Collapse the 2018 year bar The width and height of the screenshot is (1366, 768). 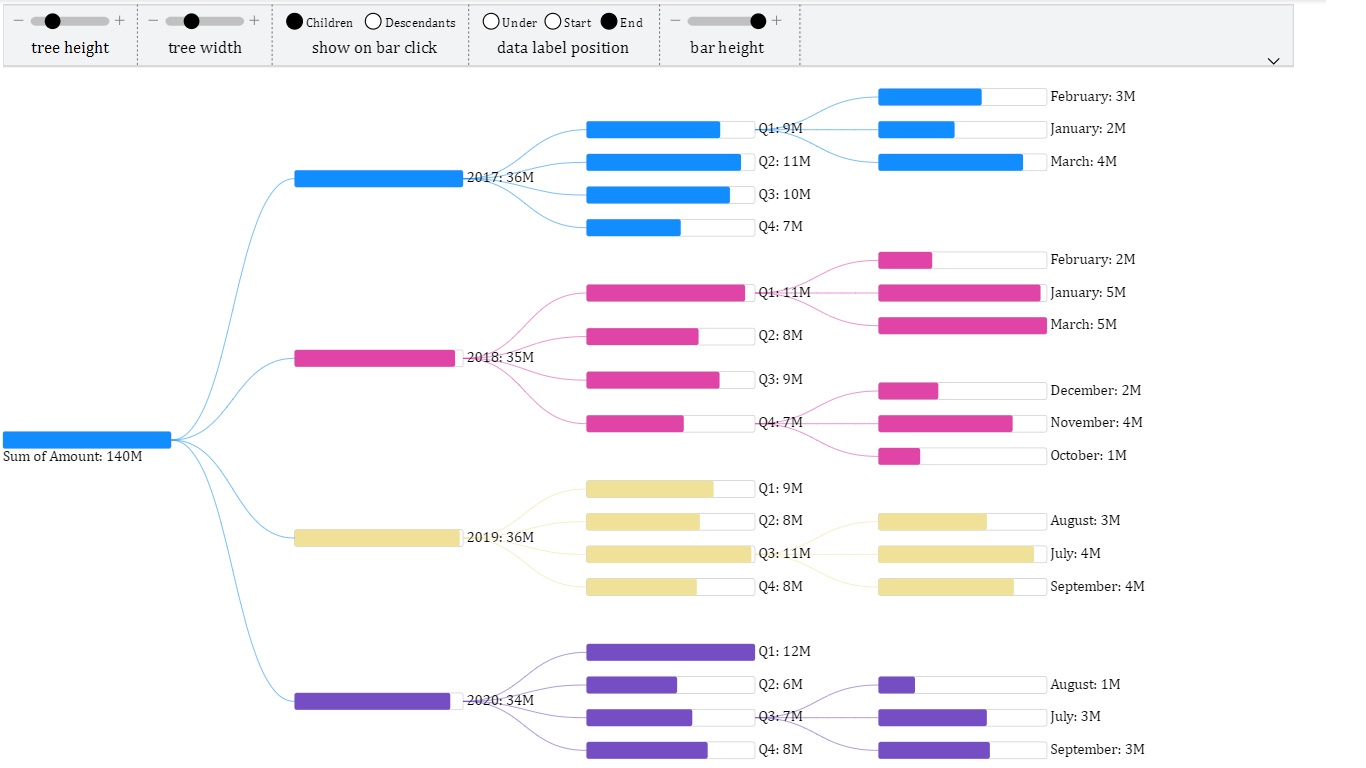378,358
